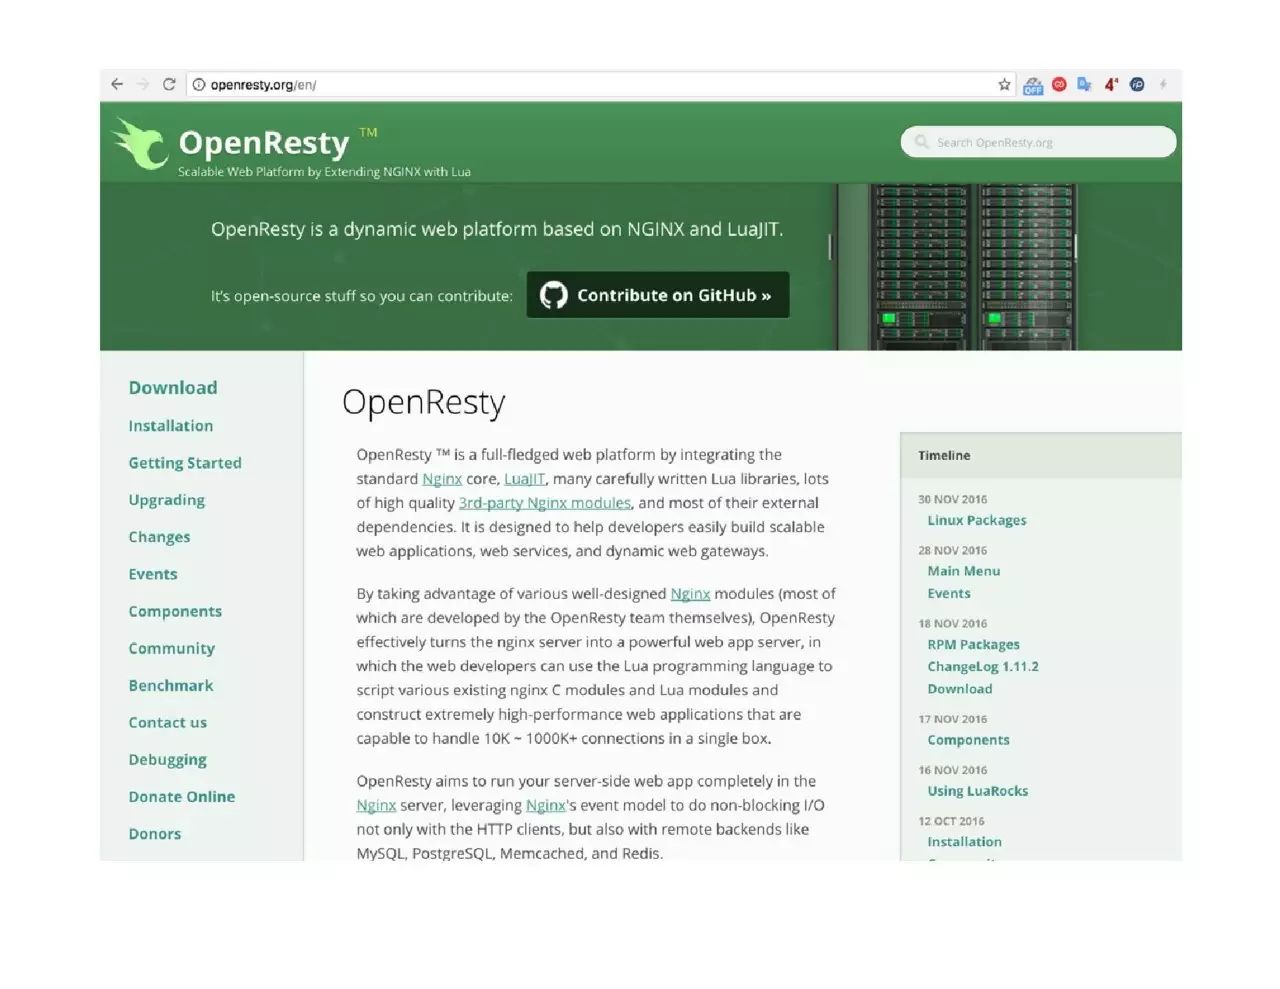Screen dimensions: 1280x989
Task: Click the Nginx link before "modules (most of"
Action: point(690,594)
